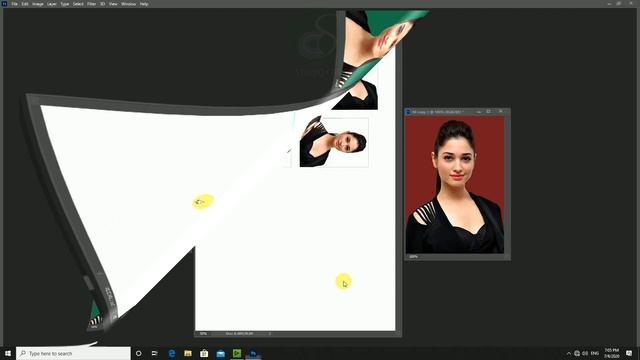Close the portrait document window
640x360 pixels.
tap(501, 111)
